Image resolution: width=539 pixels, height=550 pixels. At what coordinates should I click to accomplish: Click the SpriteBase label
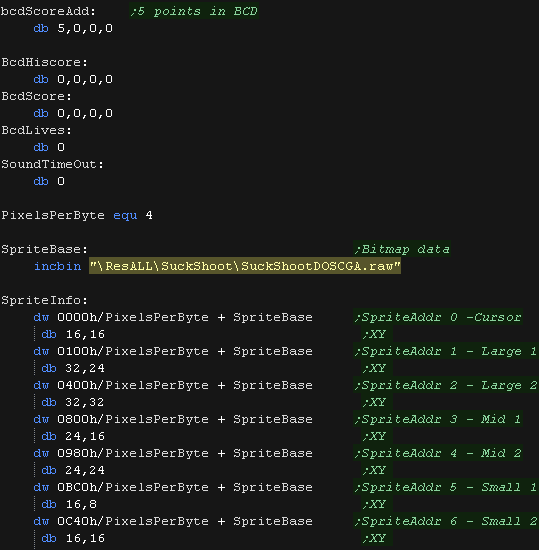click(x=44, y=249)
